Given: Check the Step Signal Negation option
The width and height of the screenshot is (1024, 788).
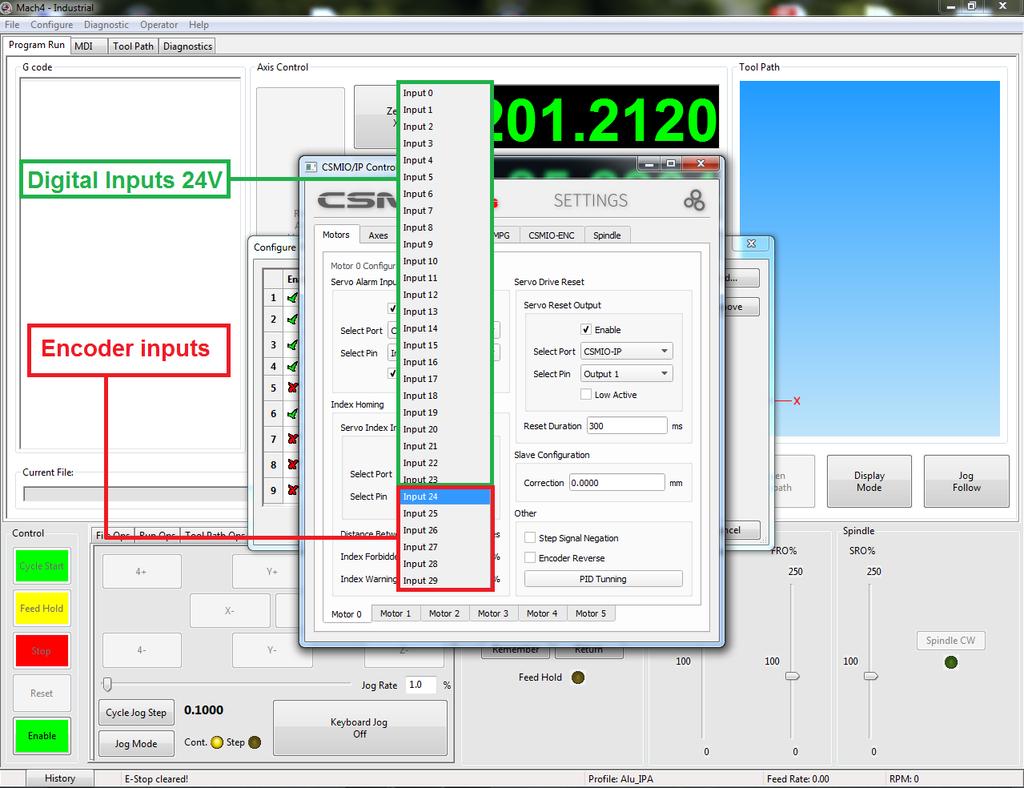Looking at the screenshot, I should 530,538.
